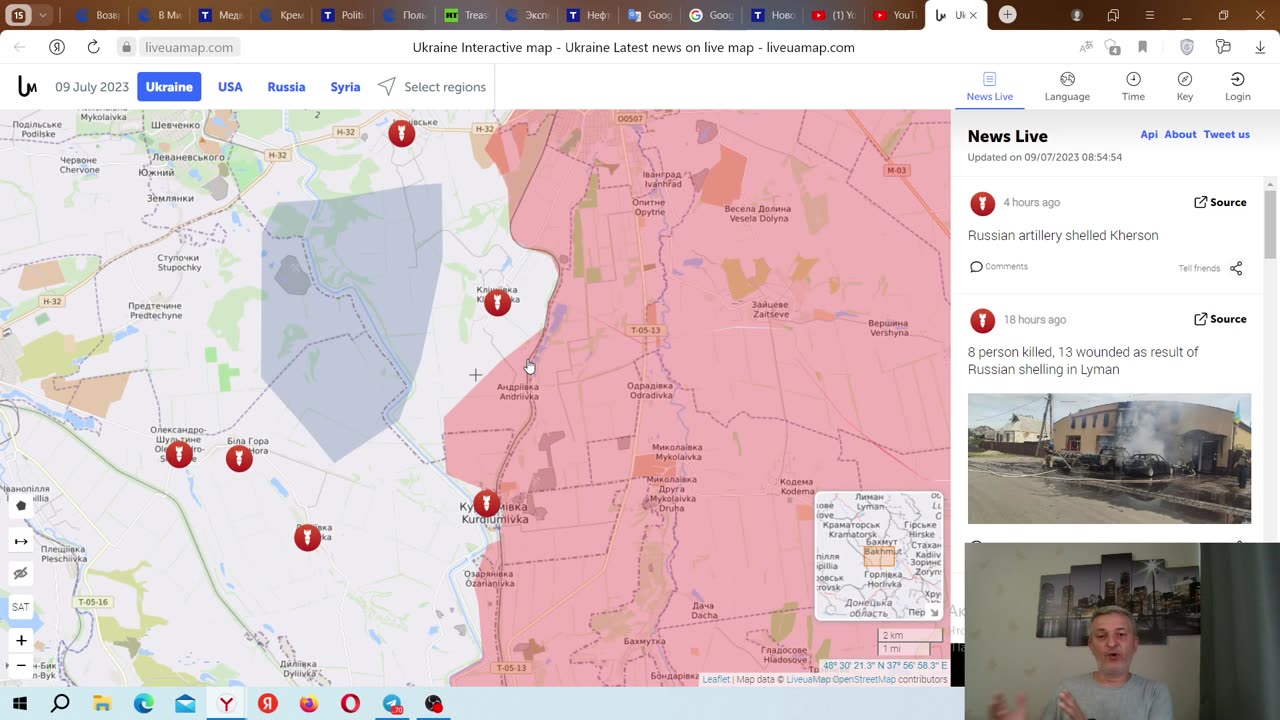Image resolution: width=1280 pixels, height=720 pixels.
Task: Click the Leaflet attribution link
Action: (x=716, y=679)
